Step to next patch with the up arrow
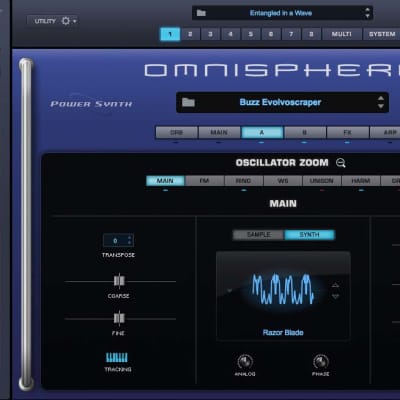Image resolution: width=400 pixels, height=400 pixels. click(381, 98)
